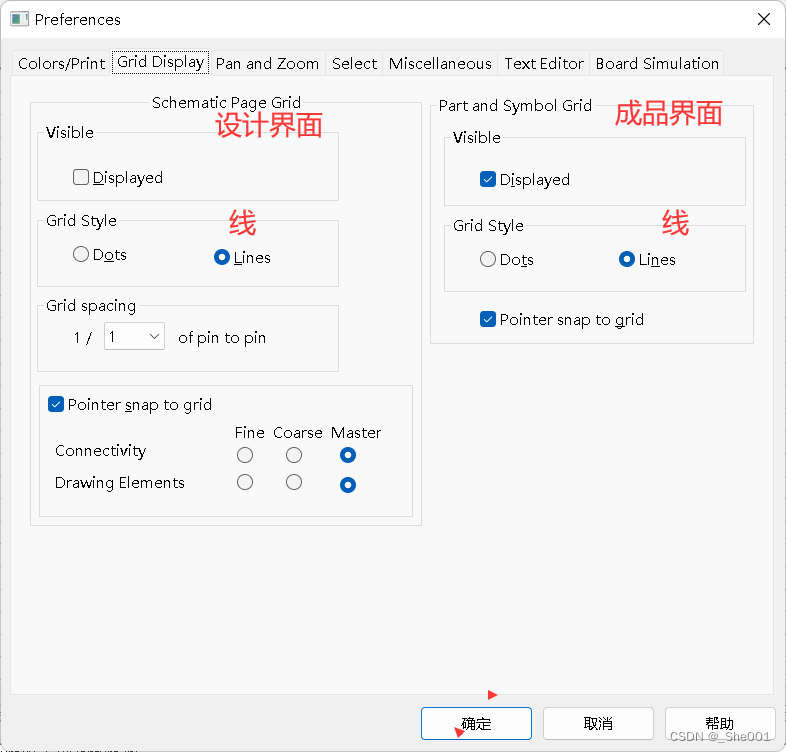The image size is (786, 752).
Task: Choose Dots grid style for Part and Symbol
Action: pyautogui.click(x=488, y=260)
